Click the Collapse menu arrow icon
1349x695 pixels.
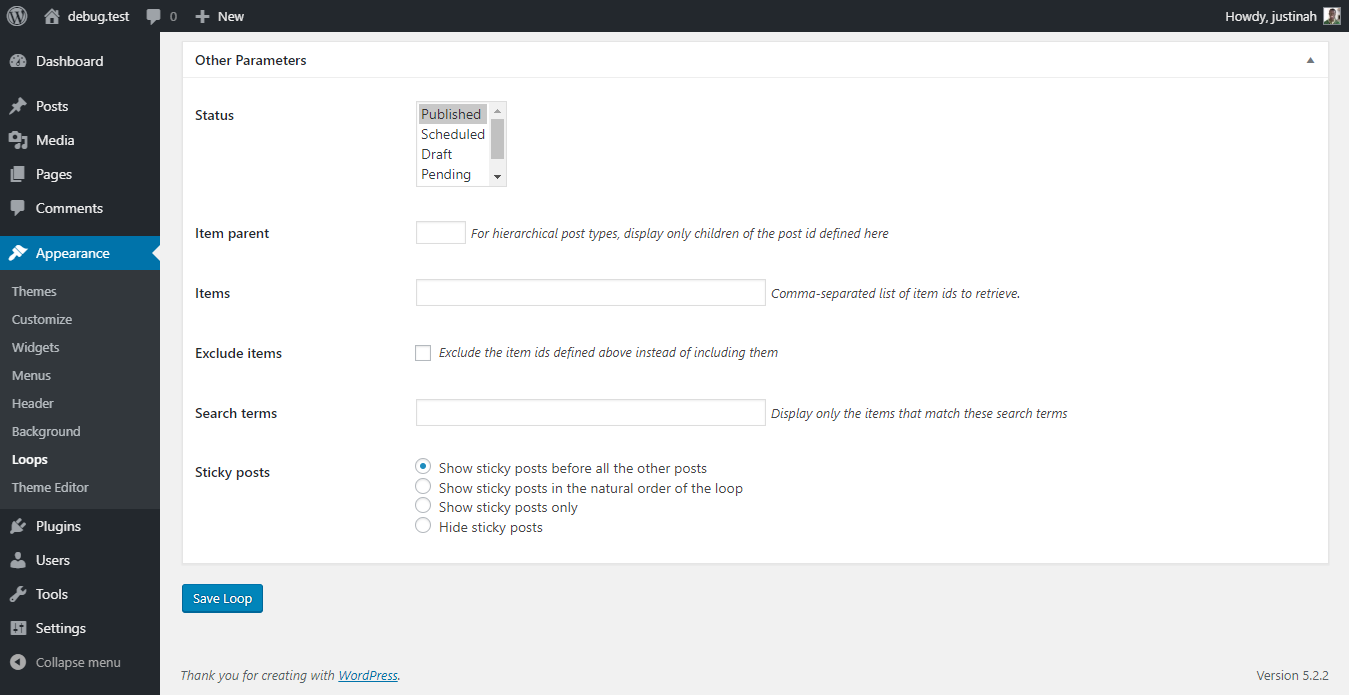tap(18, 662)
